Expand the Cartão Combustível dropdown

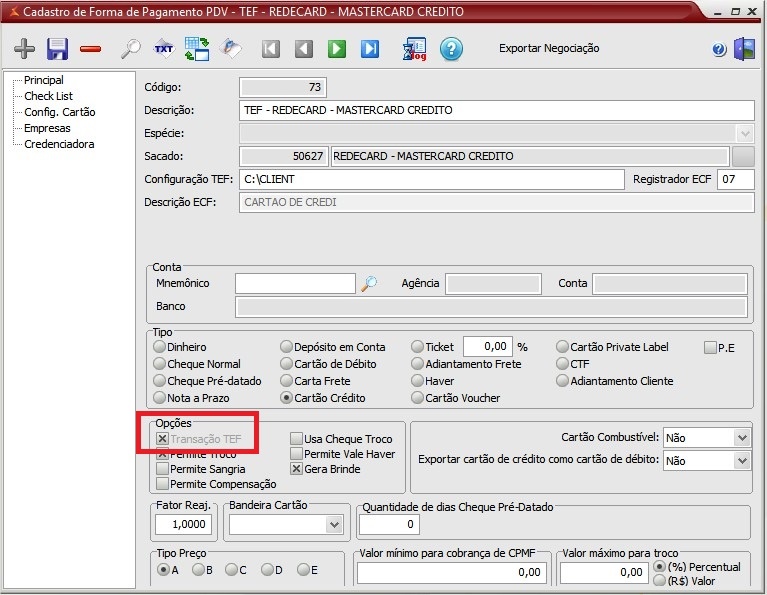pyautogui.click(x=741, y=438)
